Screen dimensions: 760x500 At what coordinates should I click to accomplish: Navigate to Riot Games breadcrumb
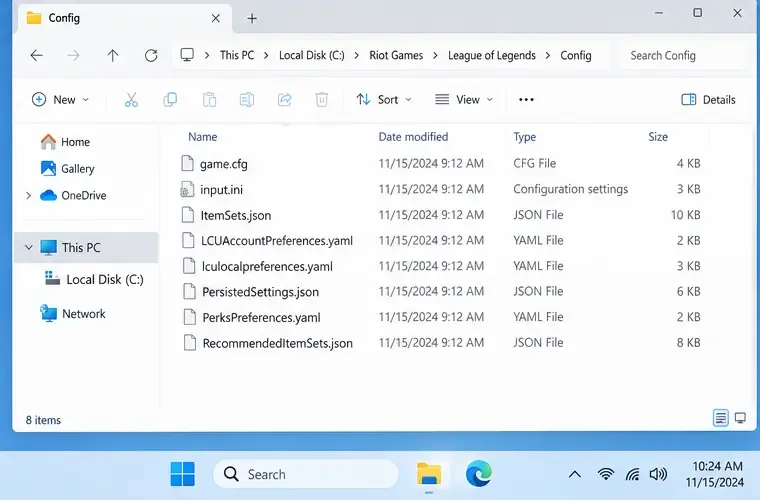pyautogui.click(x=396, y=55)
